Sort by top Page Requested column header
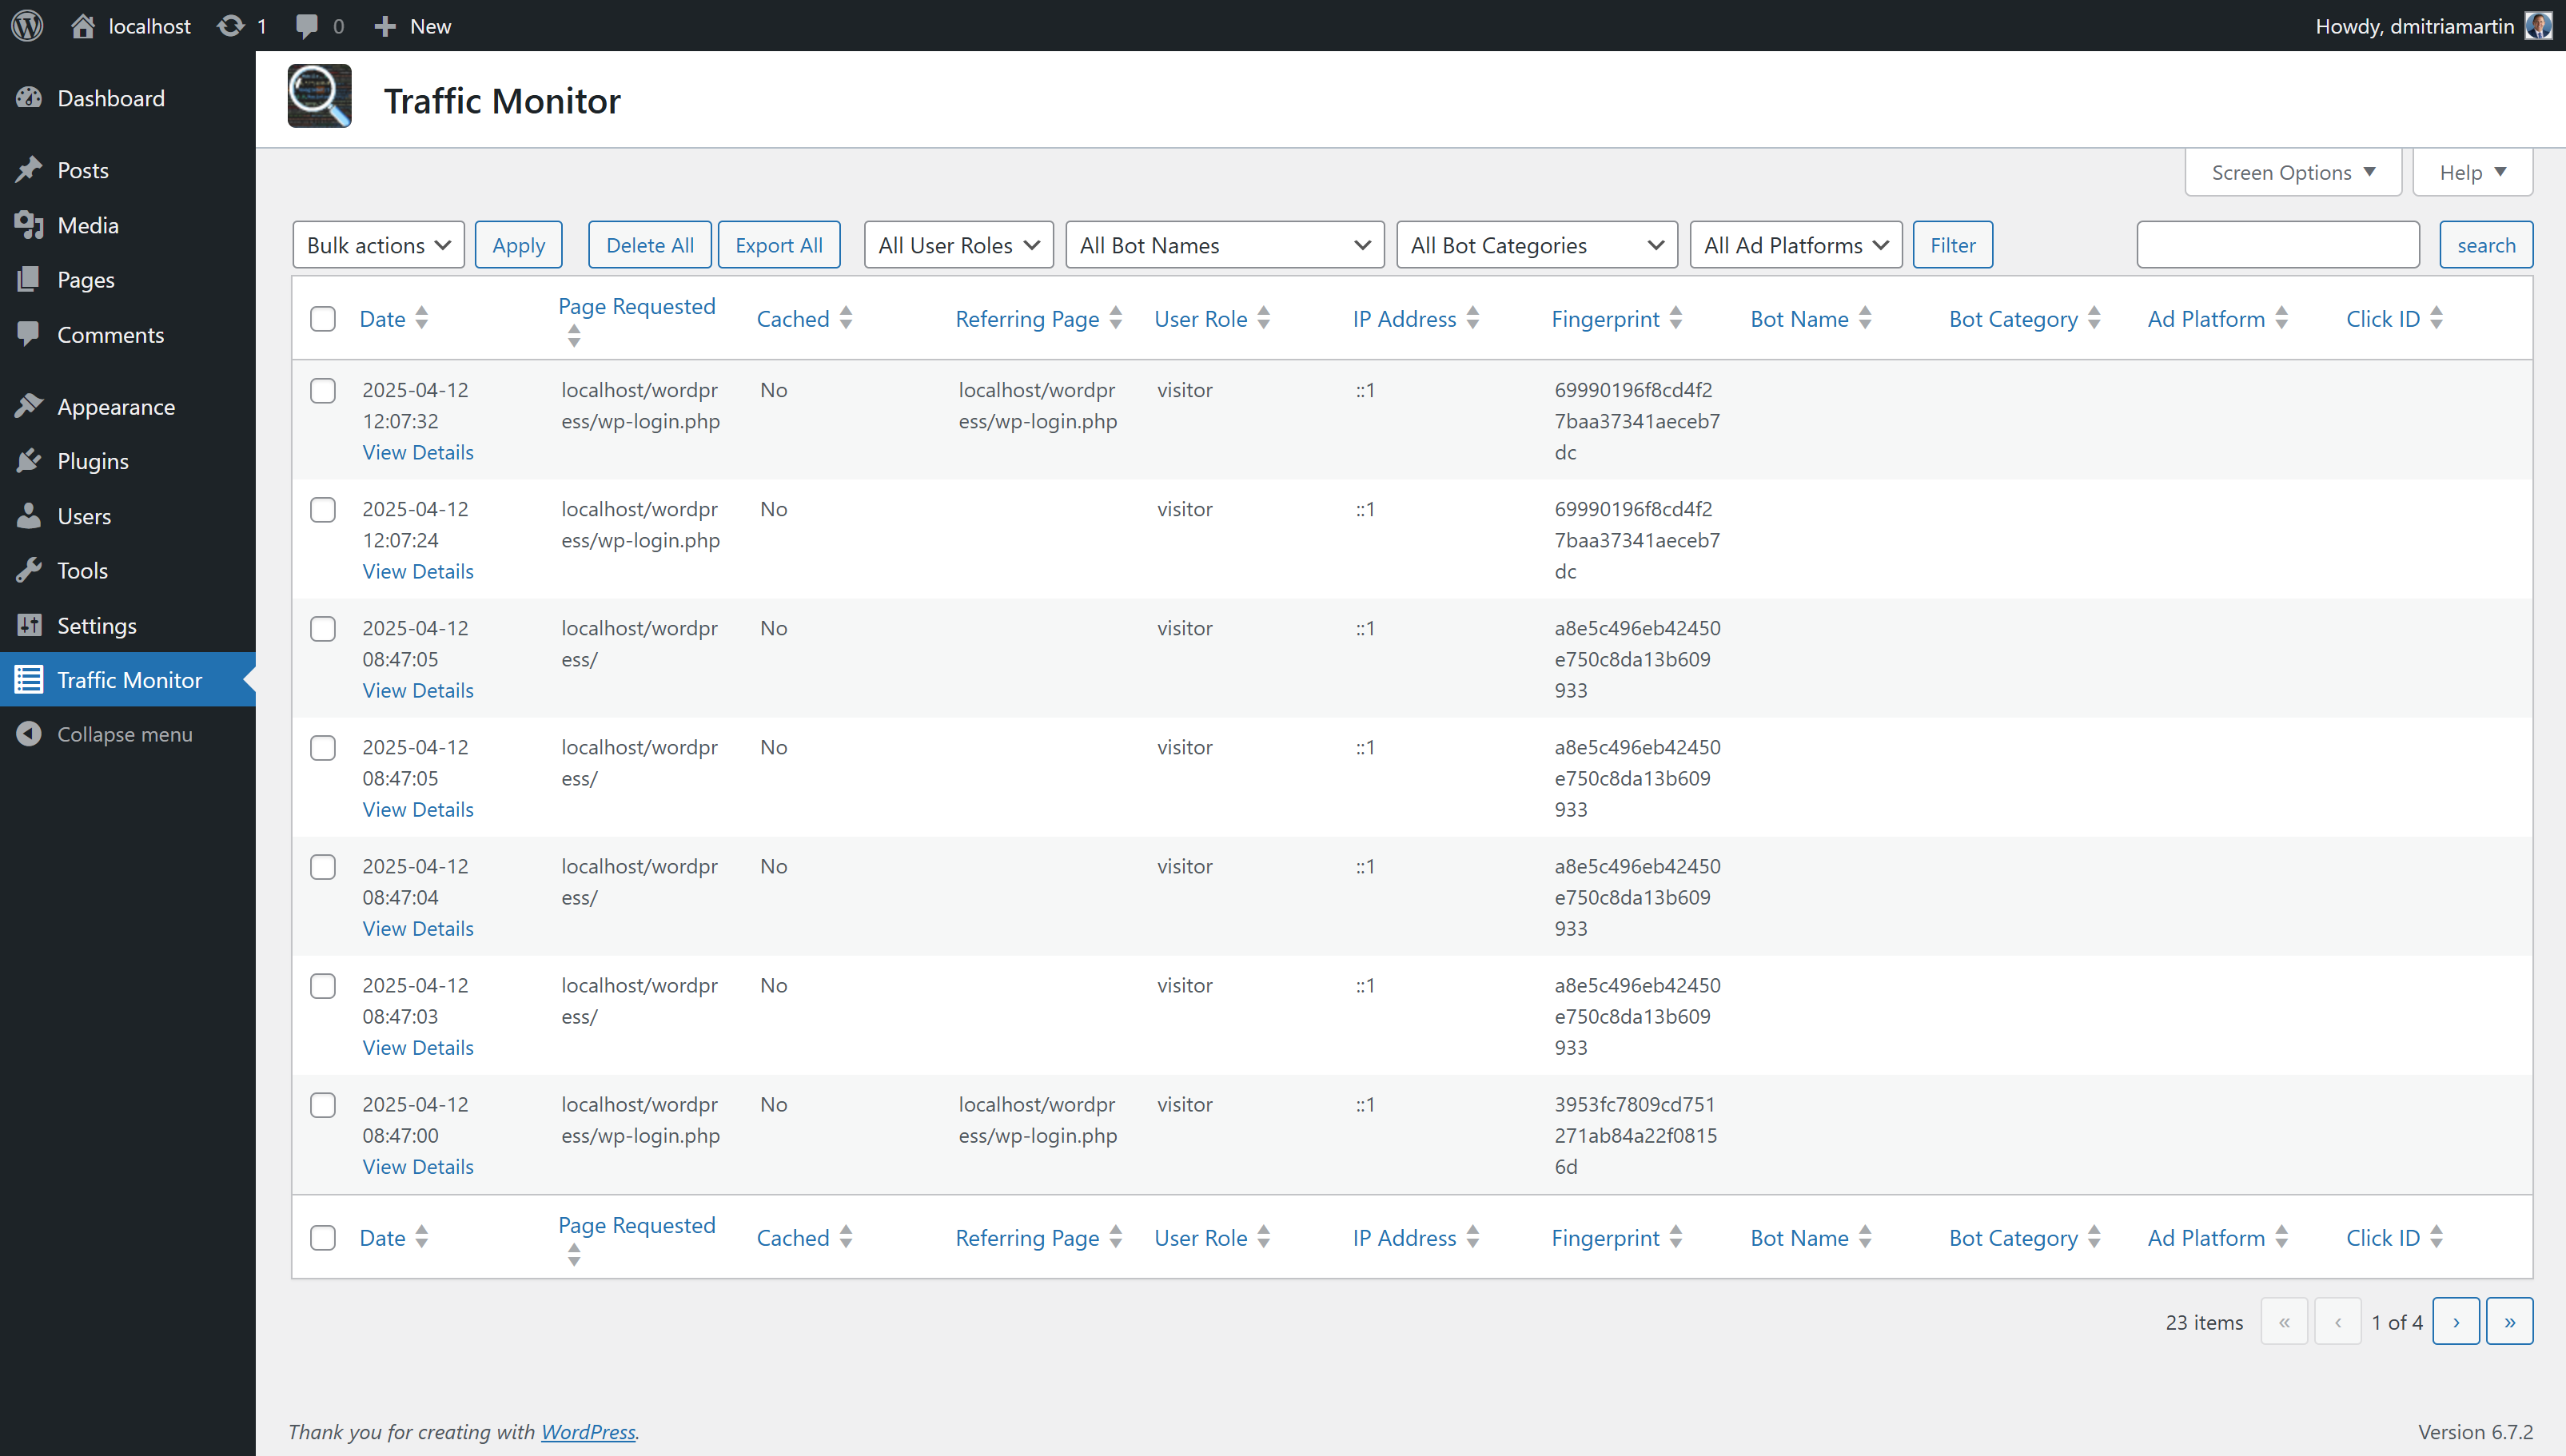 pyautogui.click(x=637, y=306)
